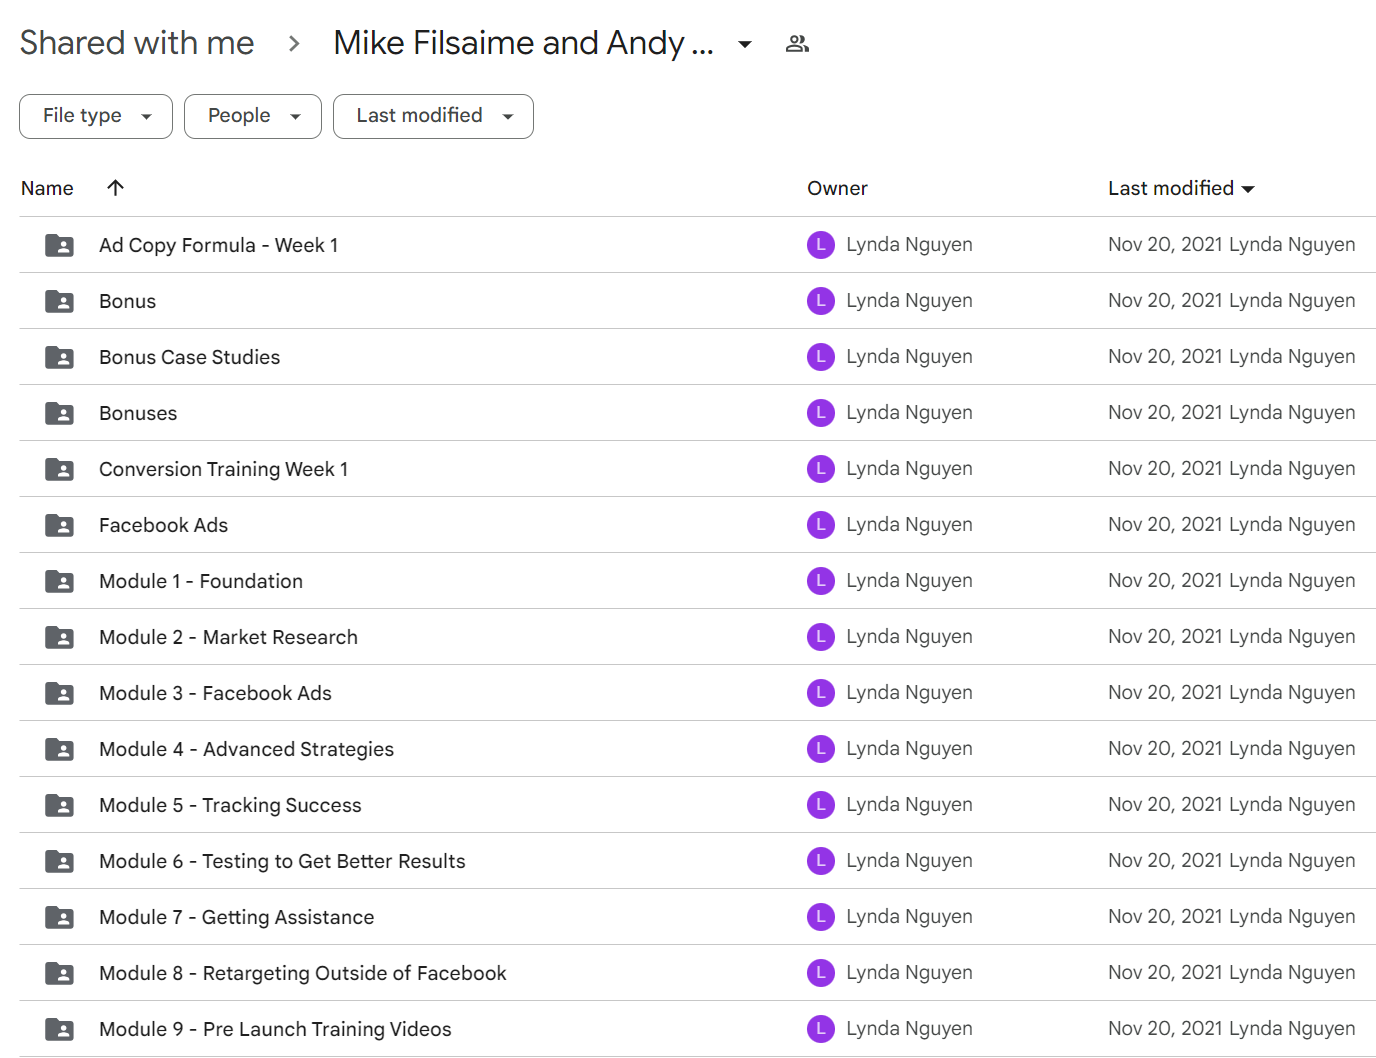Select Module 2 - Market Research folder name

228,637
